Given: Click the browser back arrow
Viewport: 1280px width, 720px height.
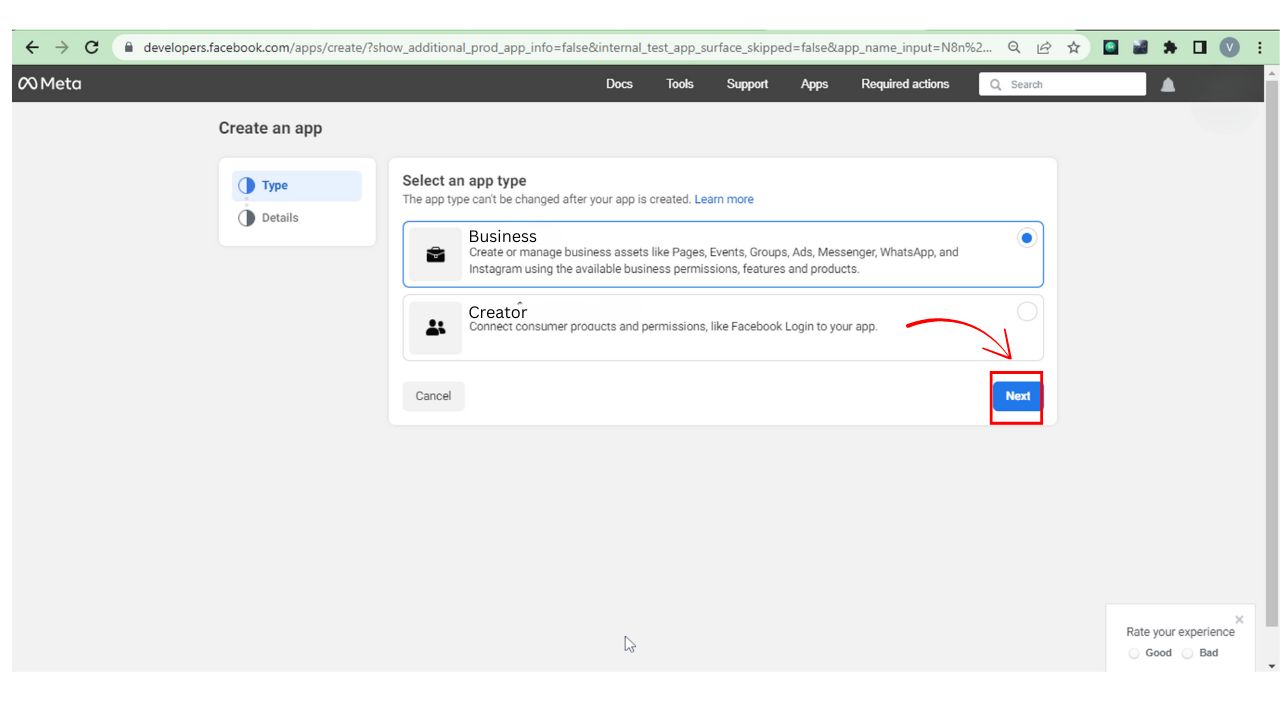Looking at the screenshot, I should coord(32,47).
